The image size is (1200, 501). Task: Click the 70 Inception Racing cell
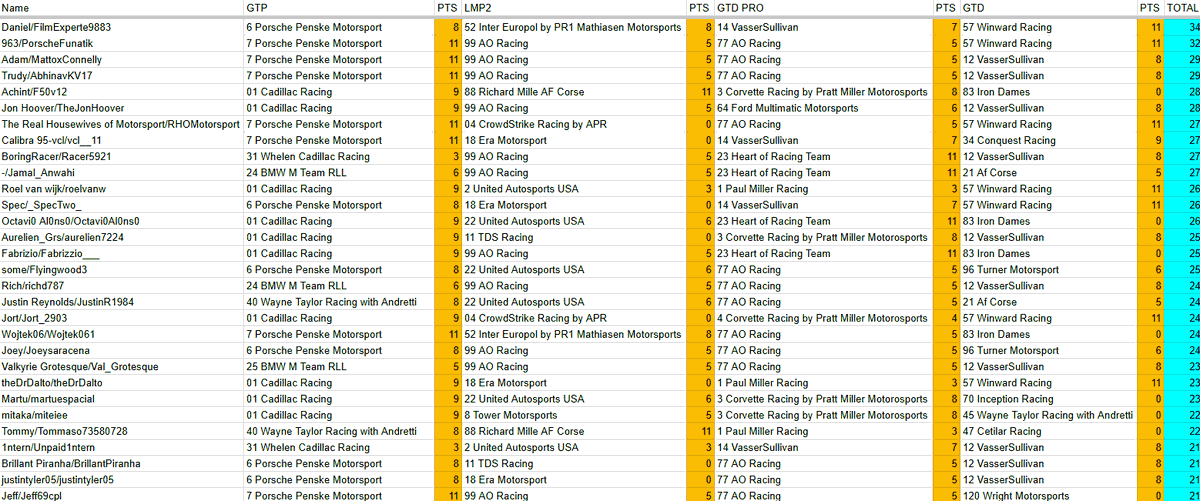point(1048,399)
